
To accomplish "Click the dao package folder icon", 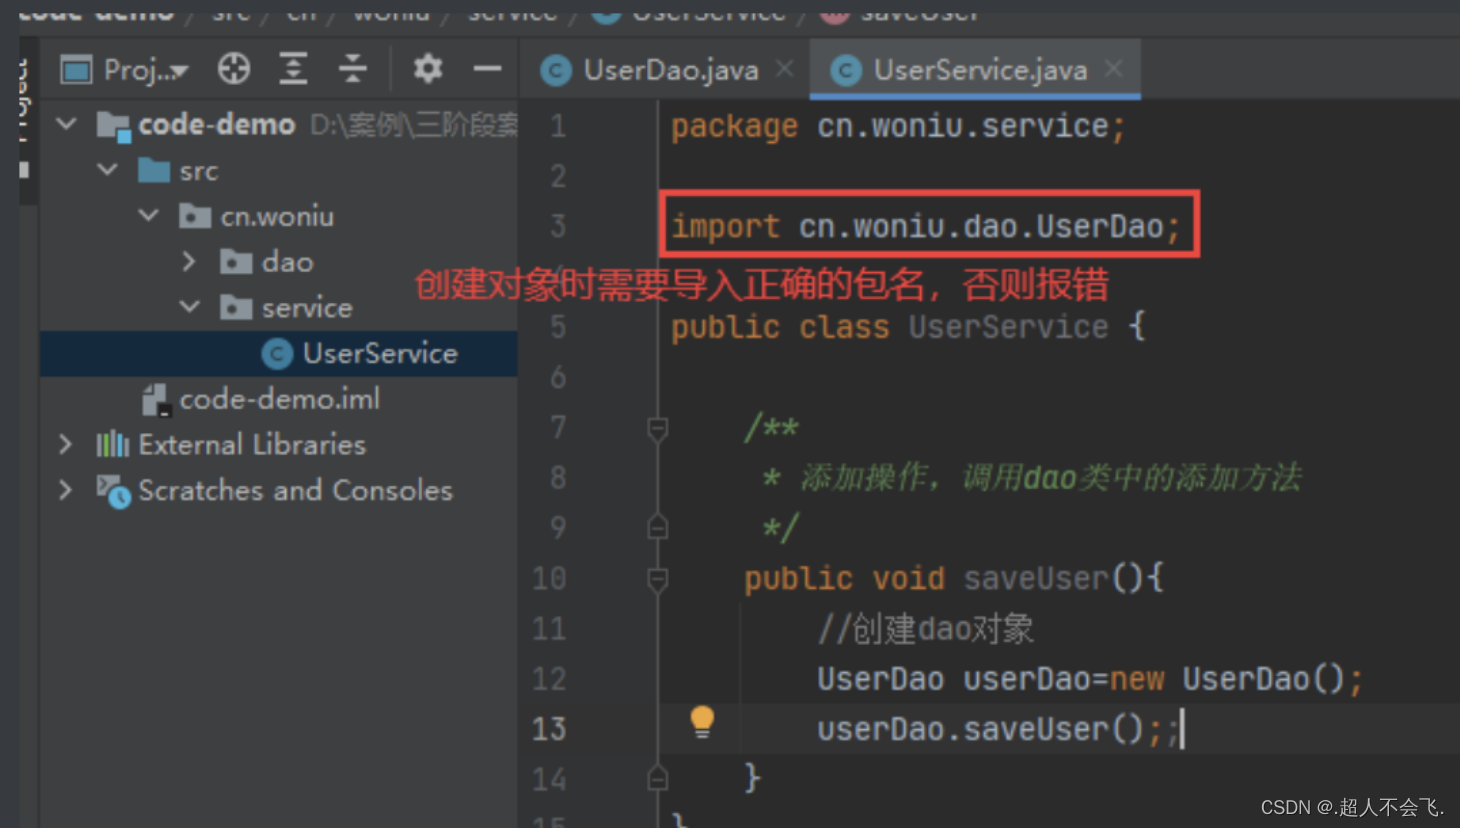I will pos(236,261).
